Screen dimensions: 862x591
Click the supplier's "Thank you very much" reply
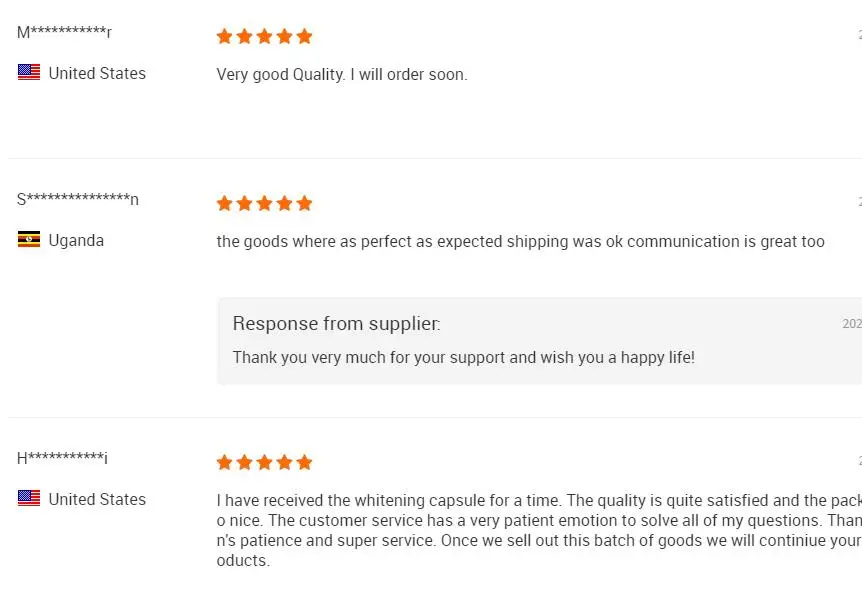click(x=463, y=357)
